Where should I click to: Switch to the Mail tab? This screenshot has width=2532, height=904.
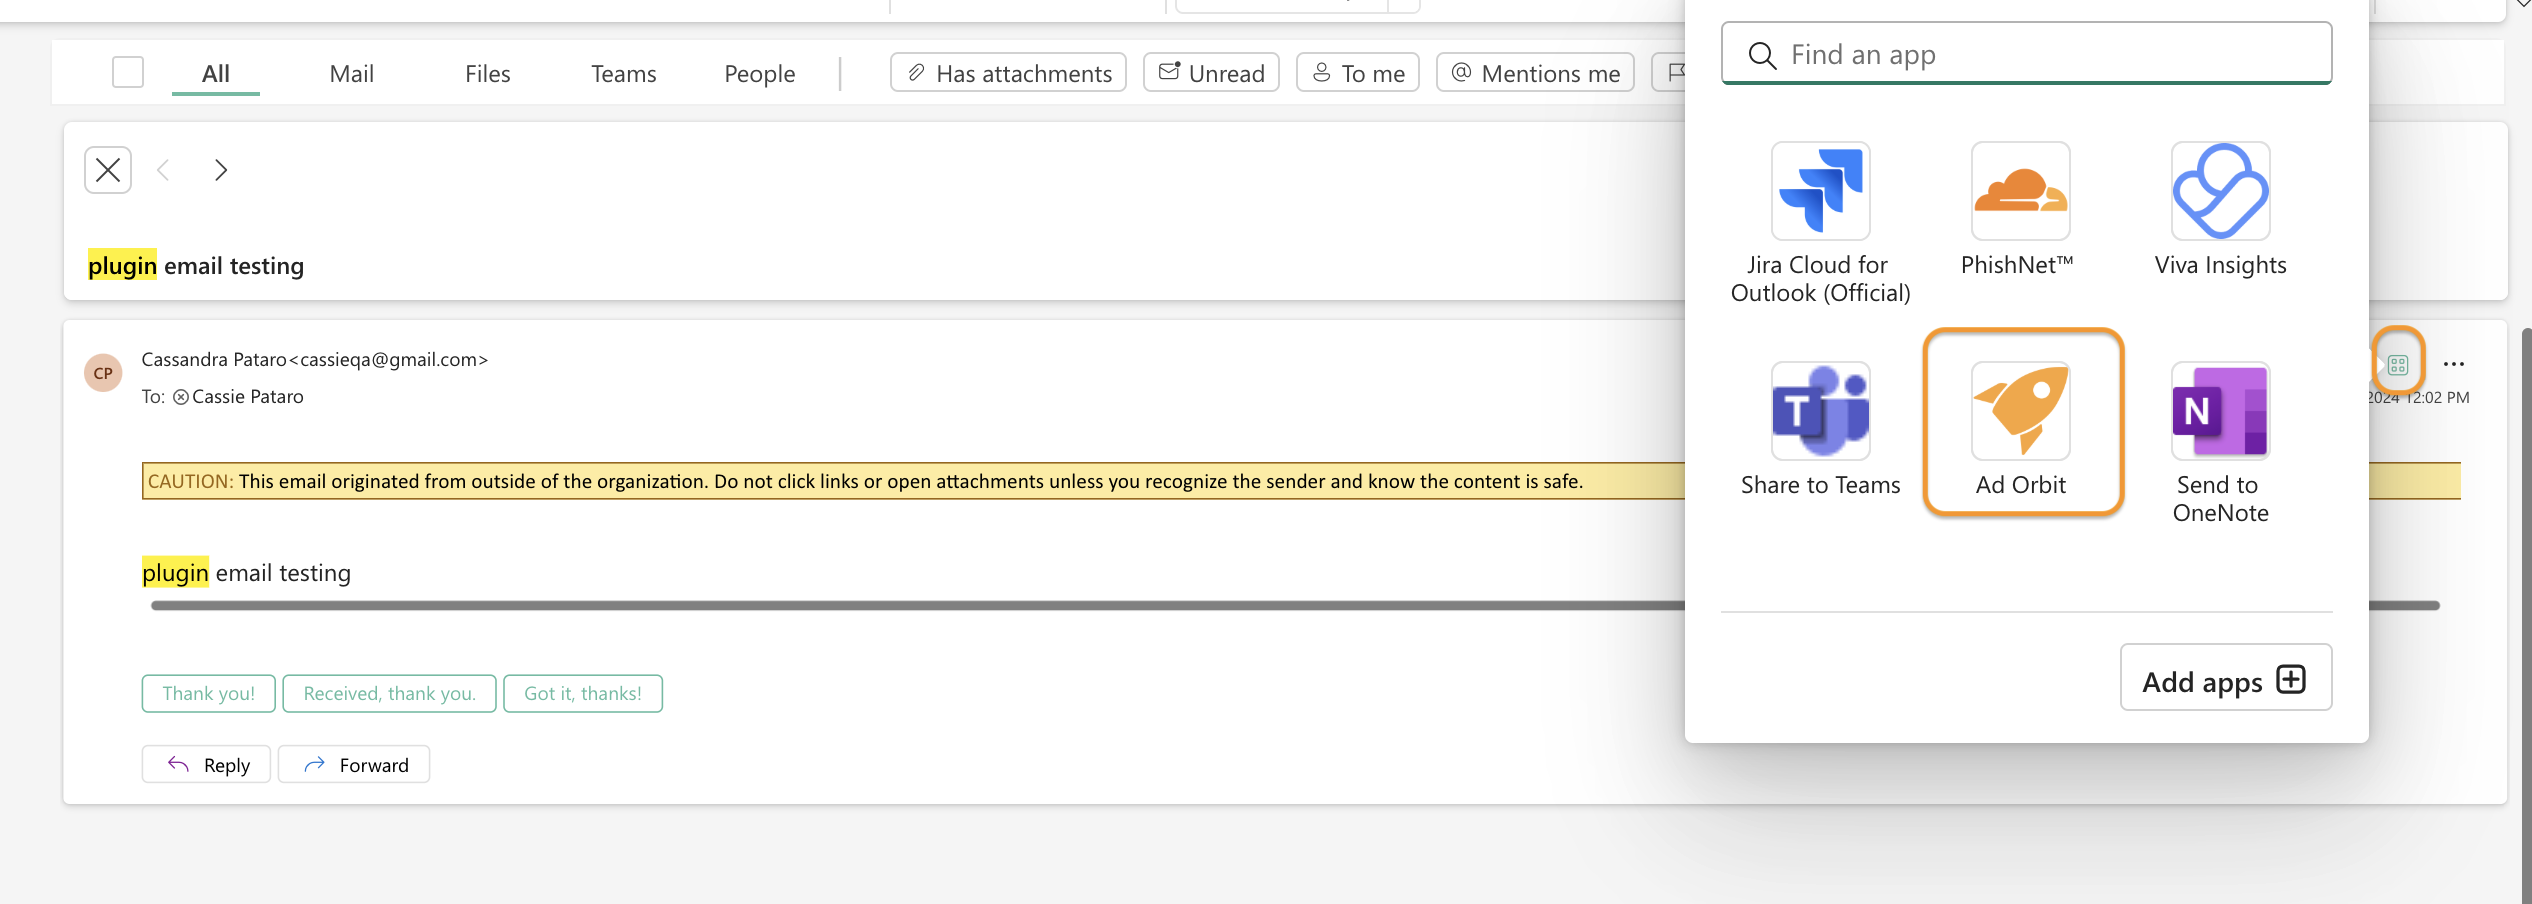click(x=351, y=74)
